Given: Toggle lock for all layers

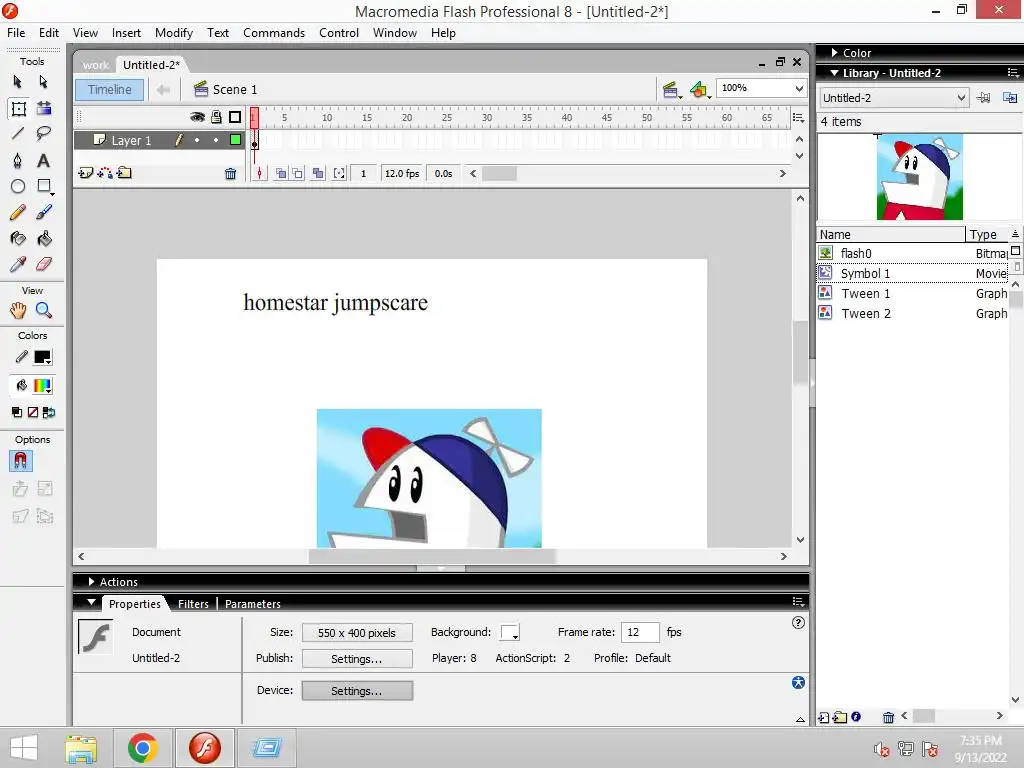Looking at the screenshot, I should point(215,117).
